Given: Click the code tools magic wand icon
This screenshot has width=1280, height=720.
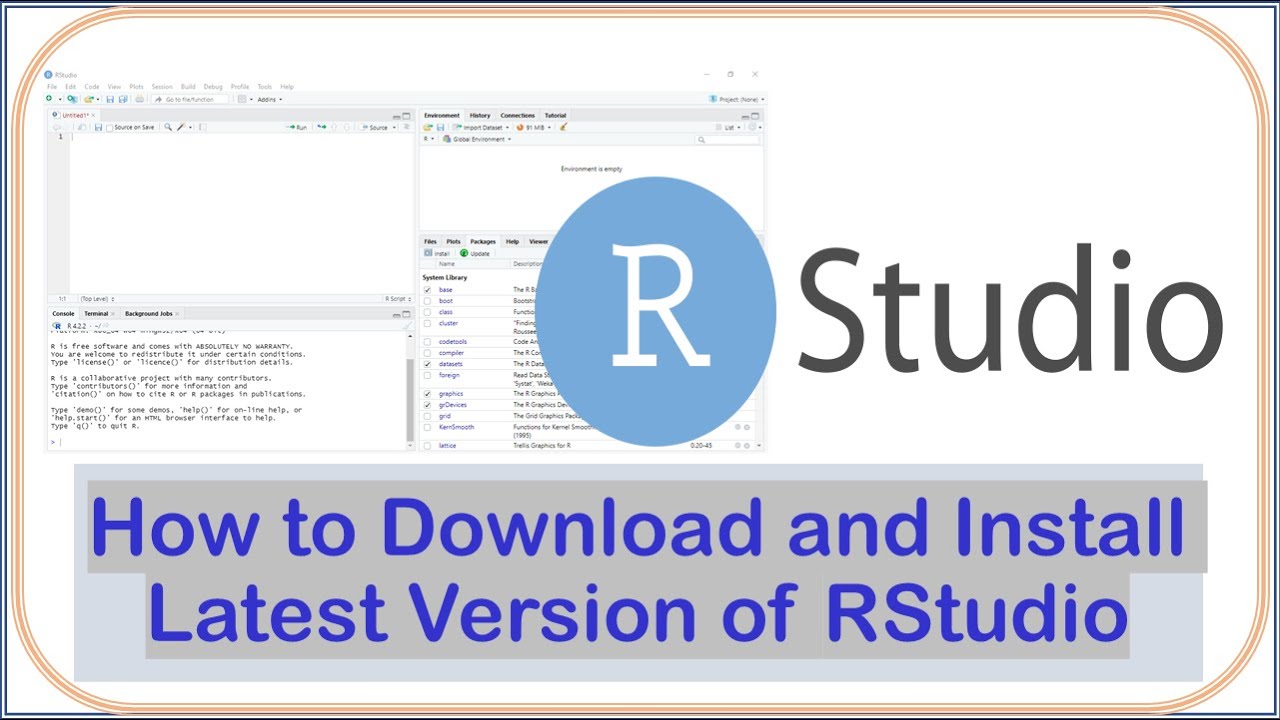Looking at the screenshot, I should coord(181,127).
